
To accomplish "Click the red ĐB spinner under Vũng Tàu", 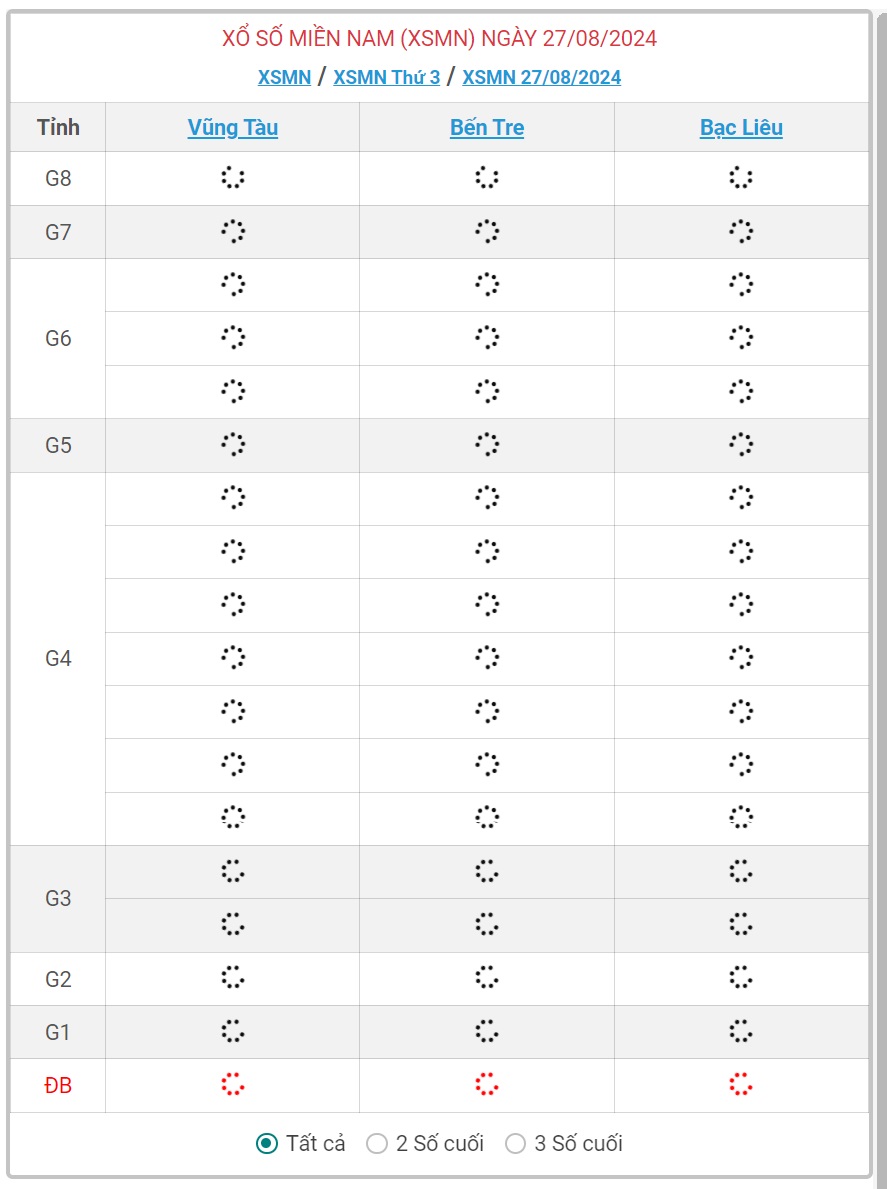I will 233,1084.
